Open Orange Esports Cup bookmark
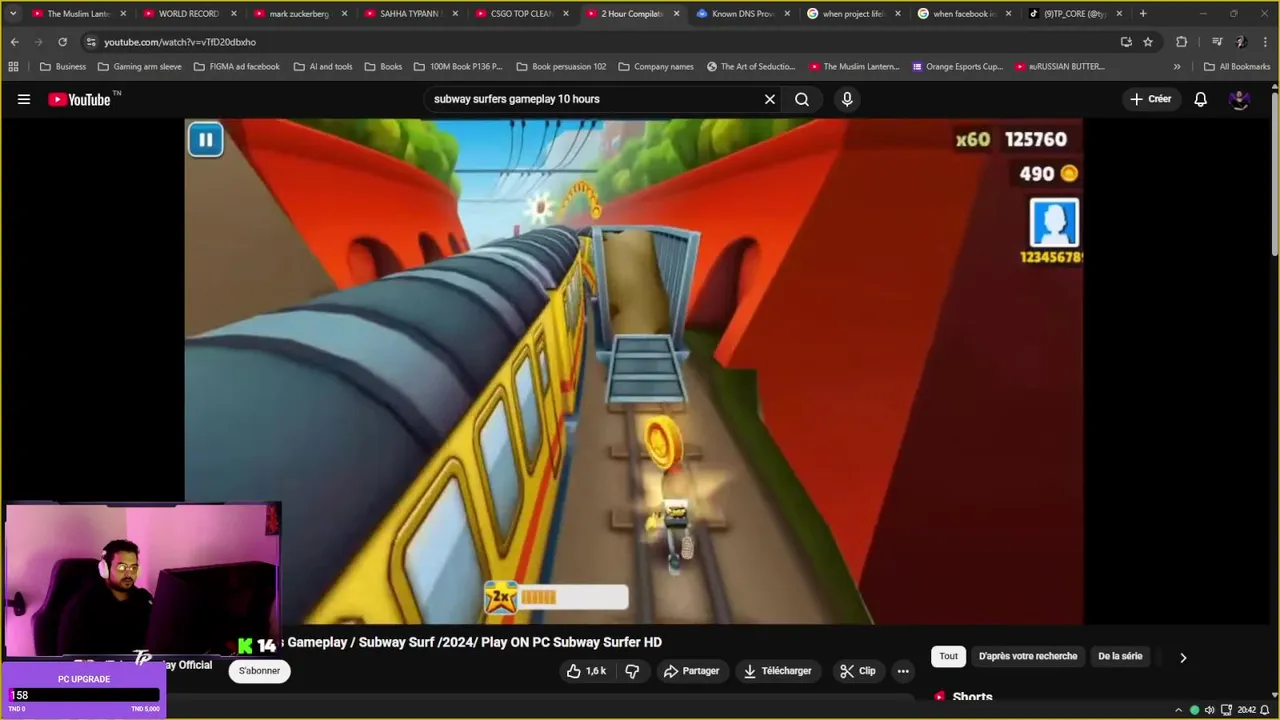Viewport: 1280px width, 720px height. coord(957,67)
